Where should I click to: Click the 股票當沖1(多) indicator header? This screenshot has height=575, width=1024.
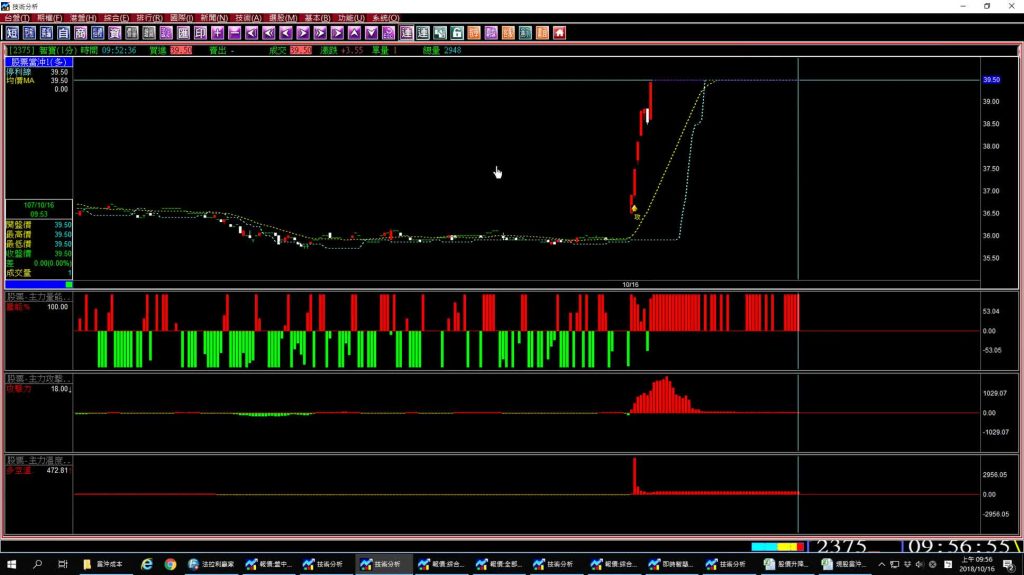pyautogui.click(x=39, y=61)
